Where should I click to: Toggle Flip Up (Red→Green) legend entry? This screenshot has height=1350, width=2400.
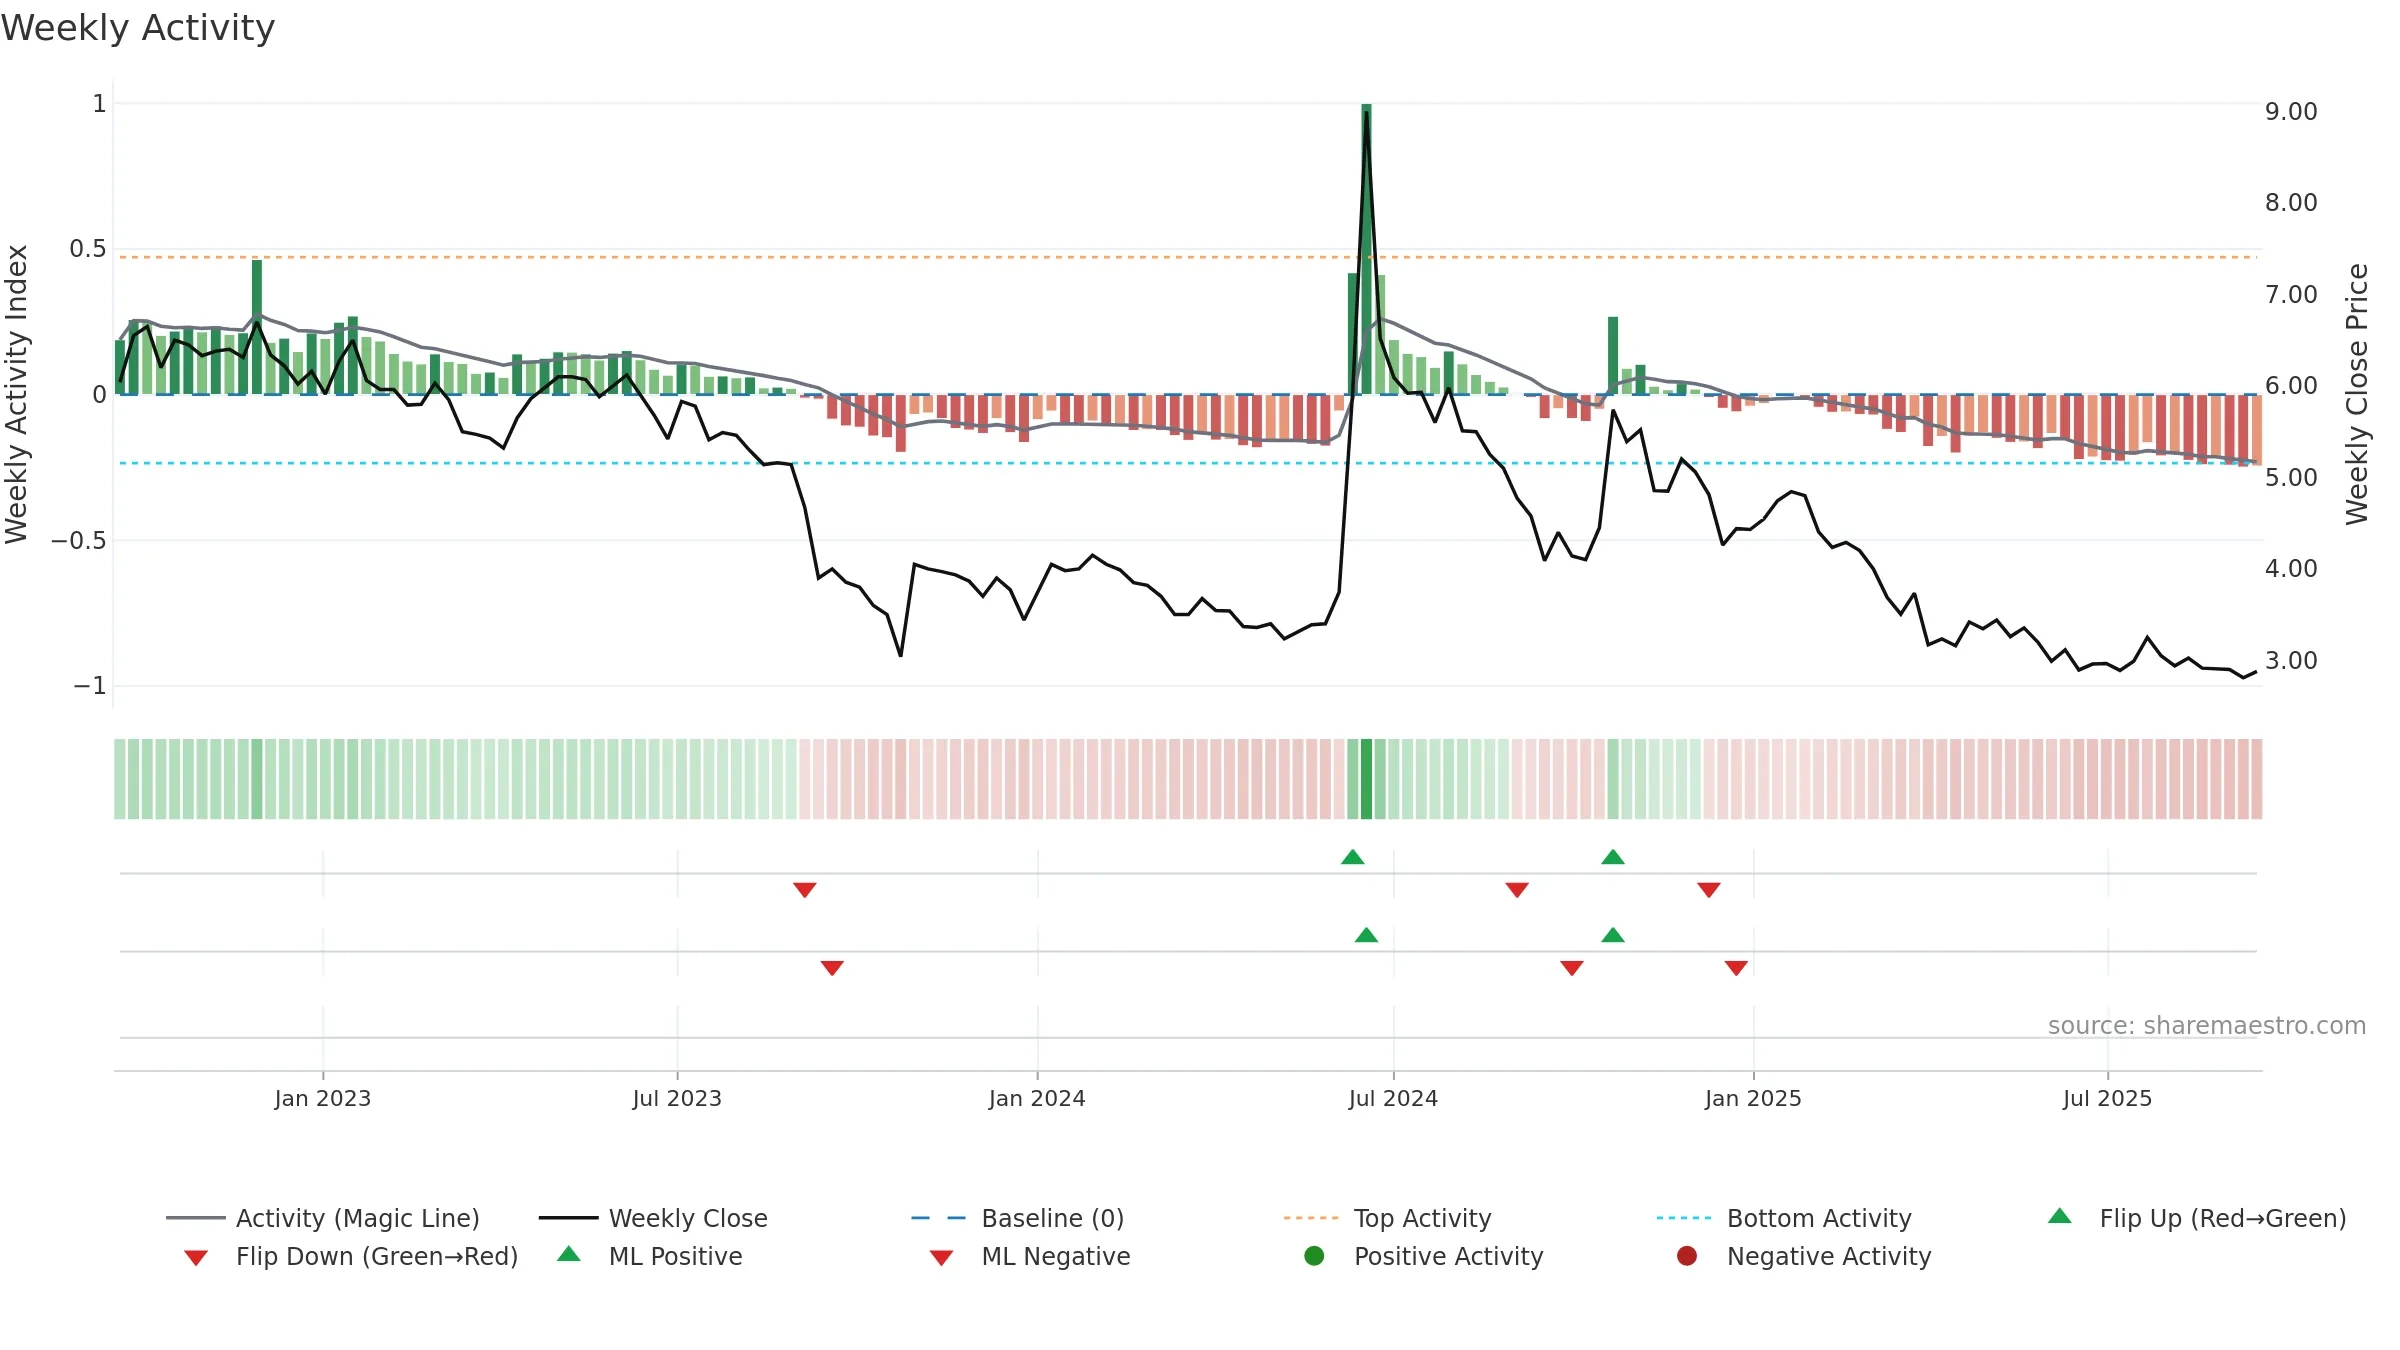coord(2197,1218)
